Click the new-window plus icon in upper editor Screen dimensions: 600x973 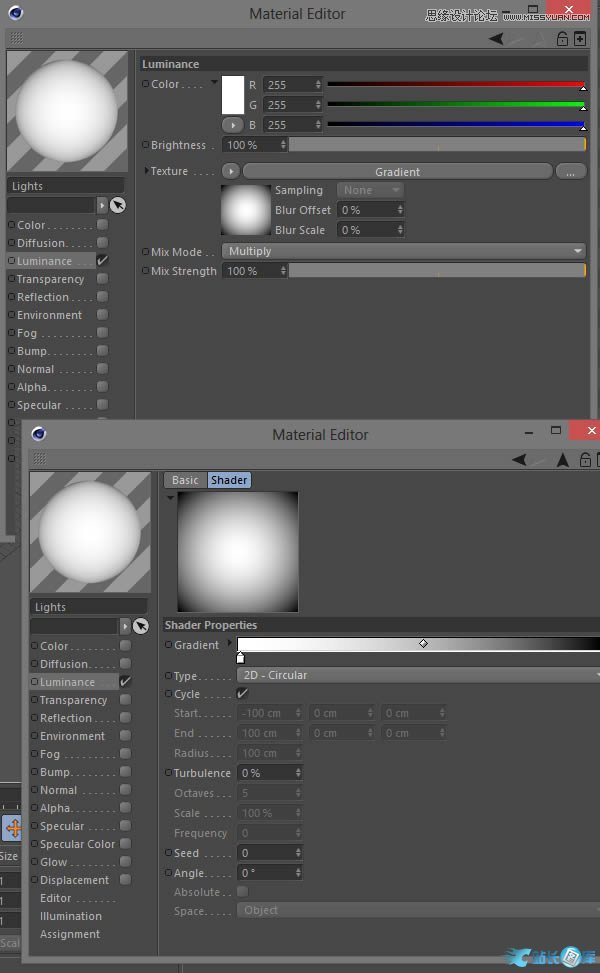580,39
